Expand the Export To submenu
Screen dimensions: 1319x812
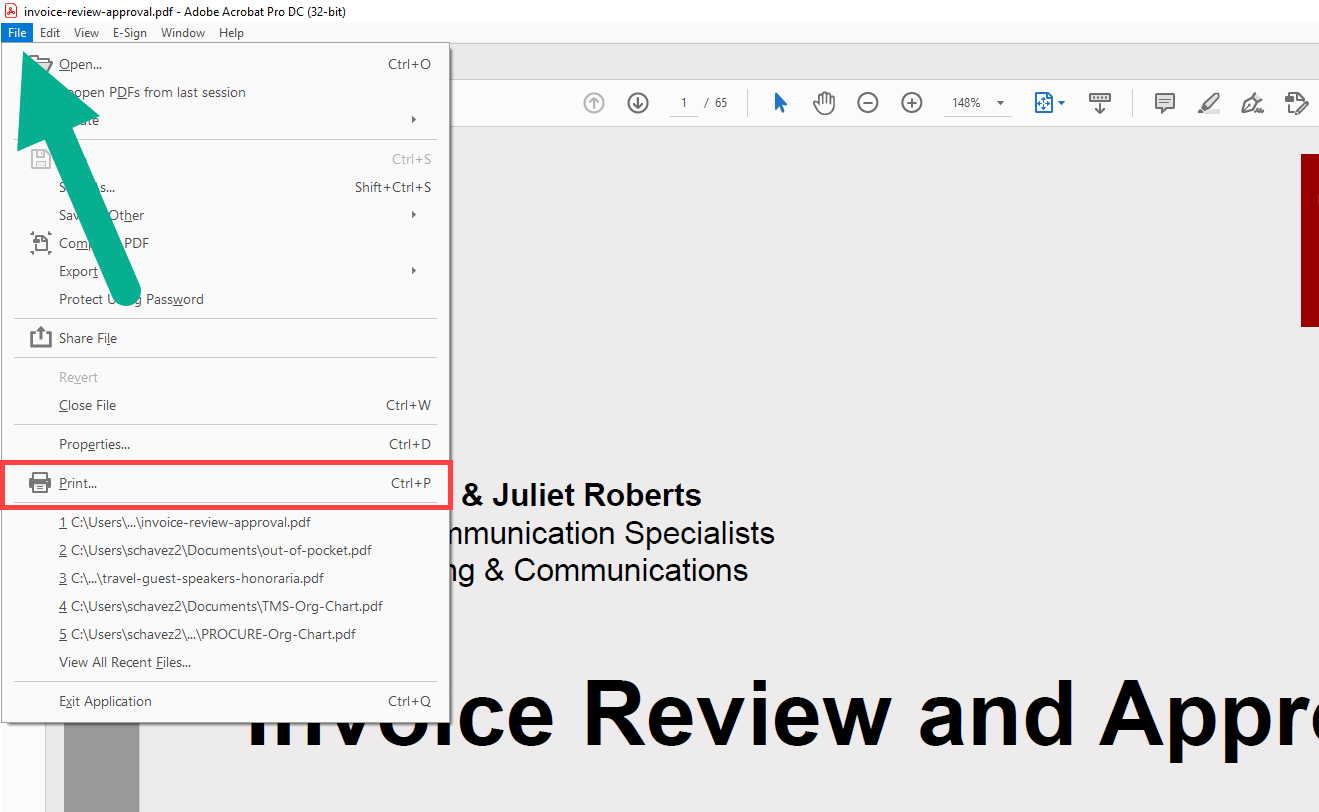click(x=414, y=271)
